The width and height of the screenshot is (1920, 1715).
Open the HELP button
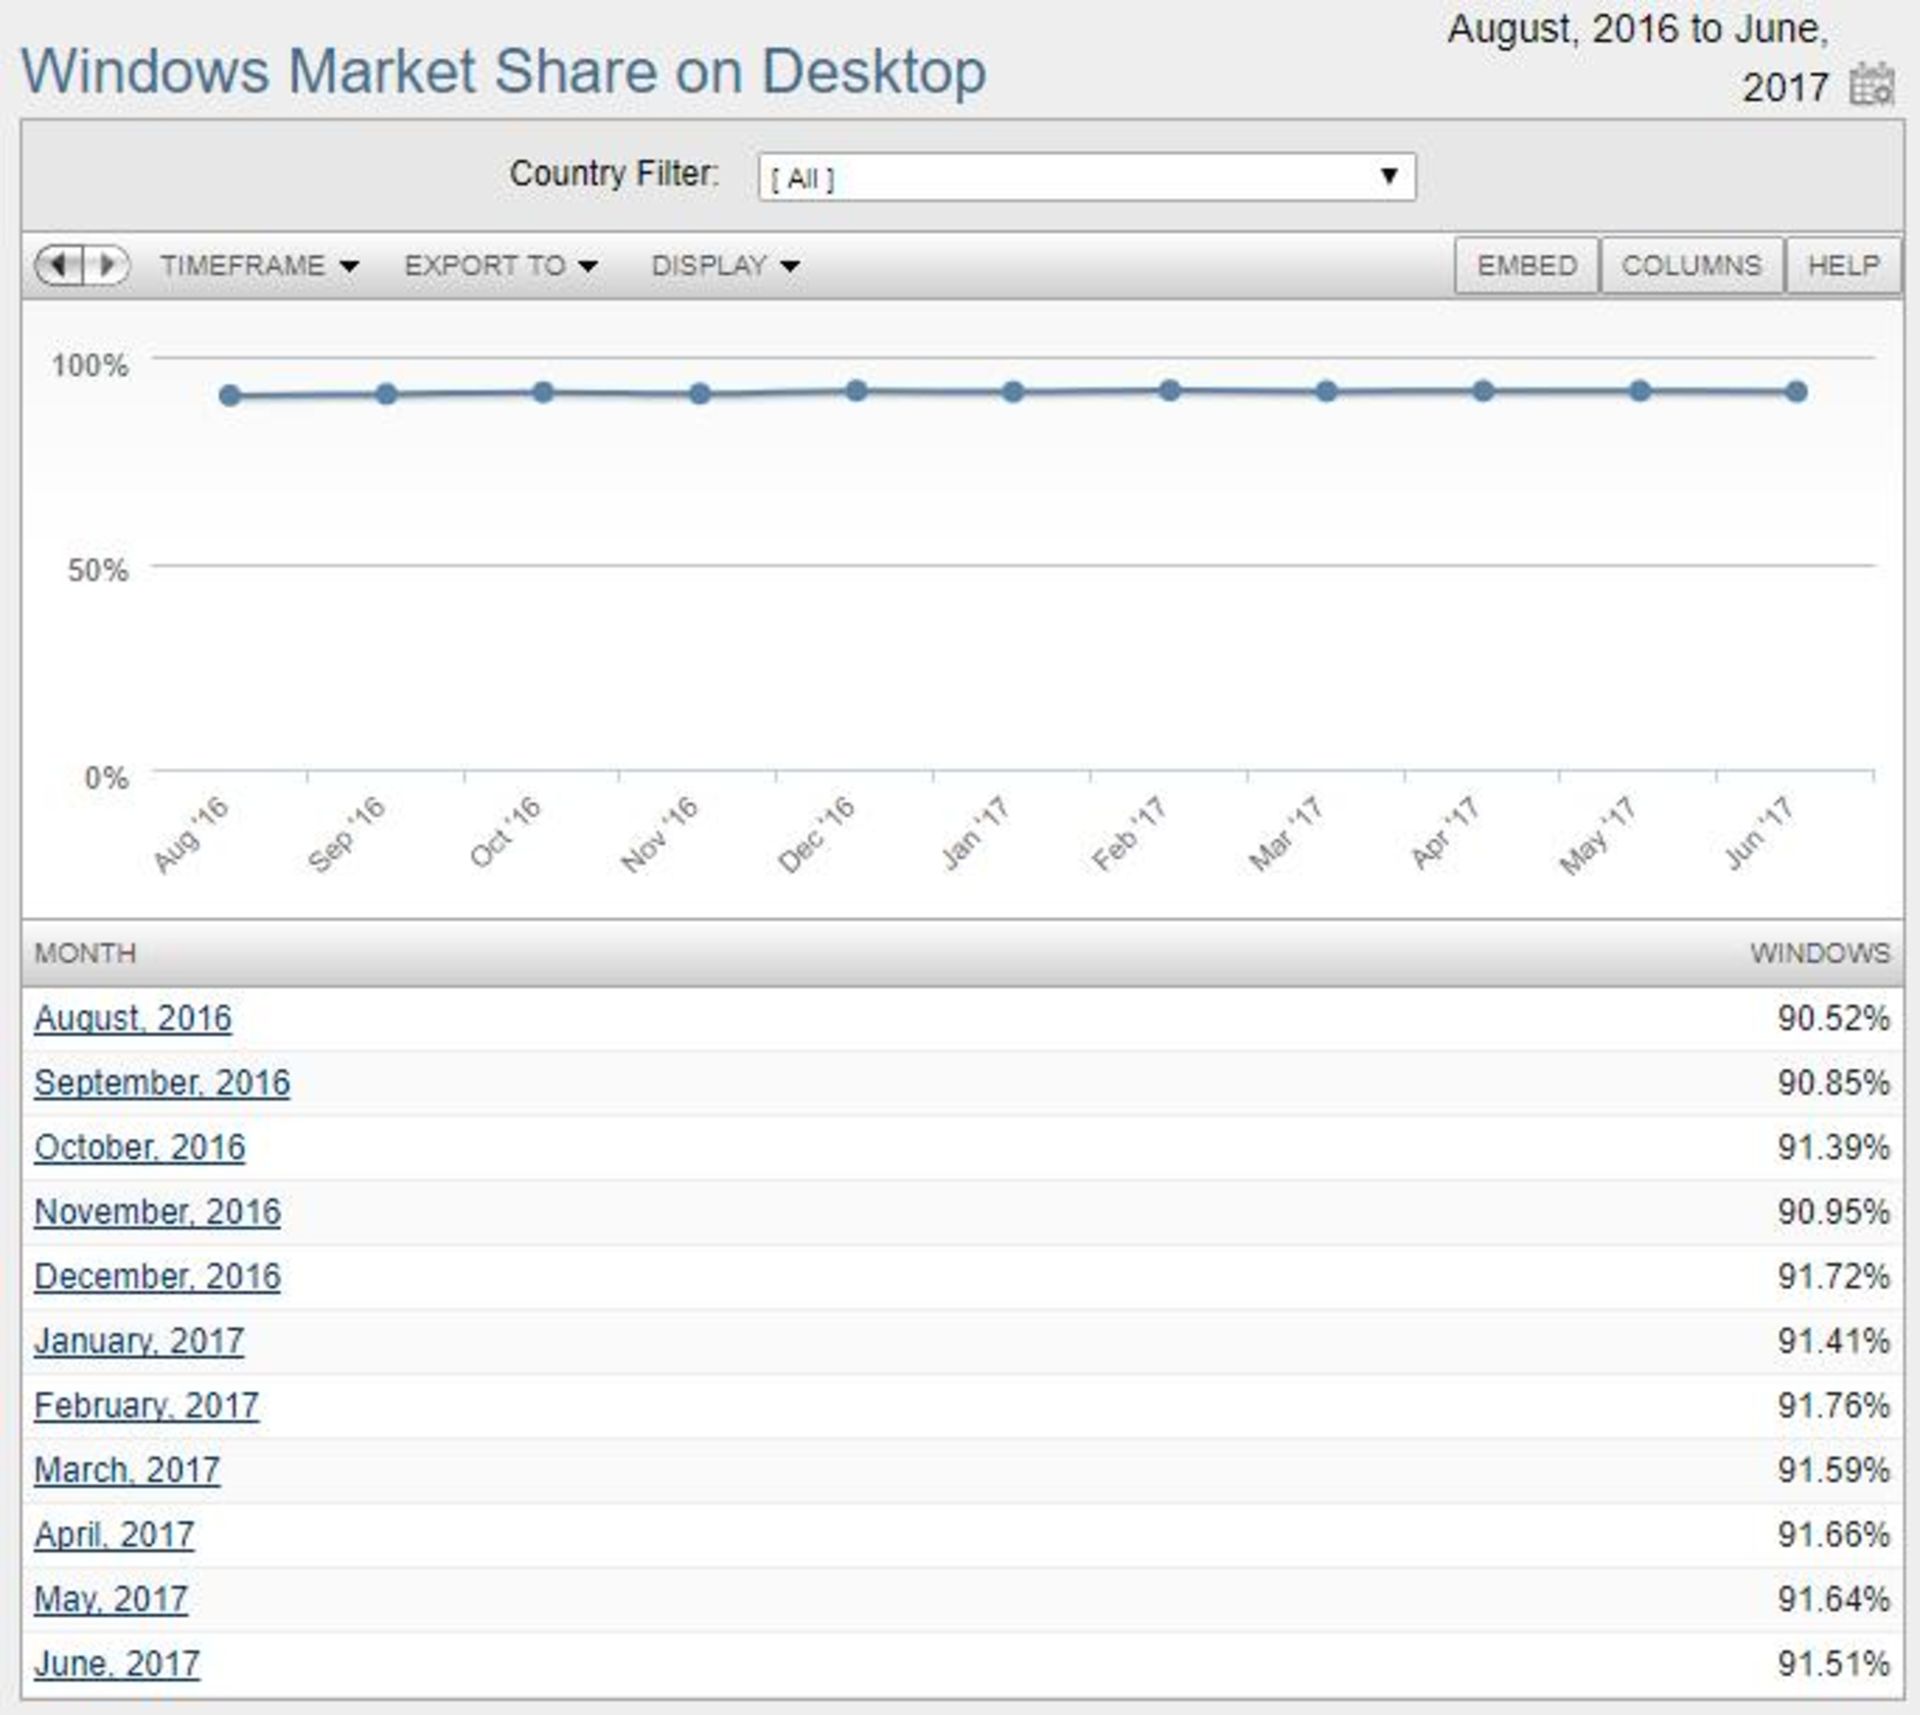tap(1842, 266)
